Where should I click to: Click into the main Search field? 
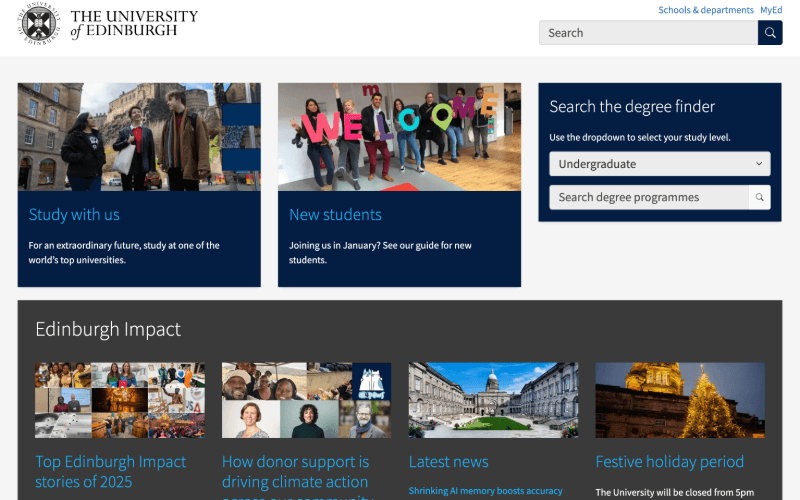point(648,33)
